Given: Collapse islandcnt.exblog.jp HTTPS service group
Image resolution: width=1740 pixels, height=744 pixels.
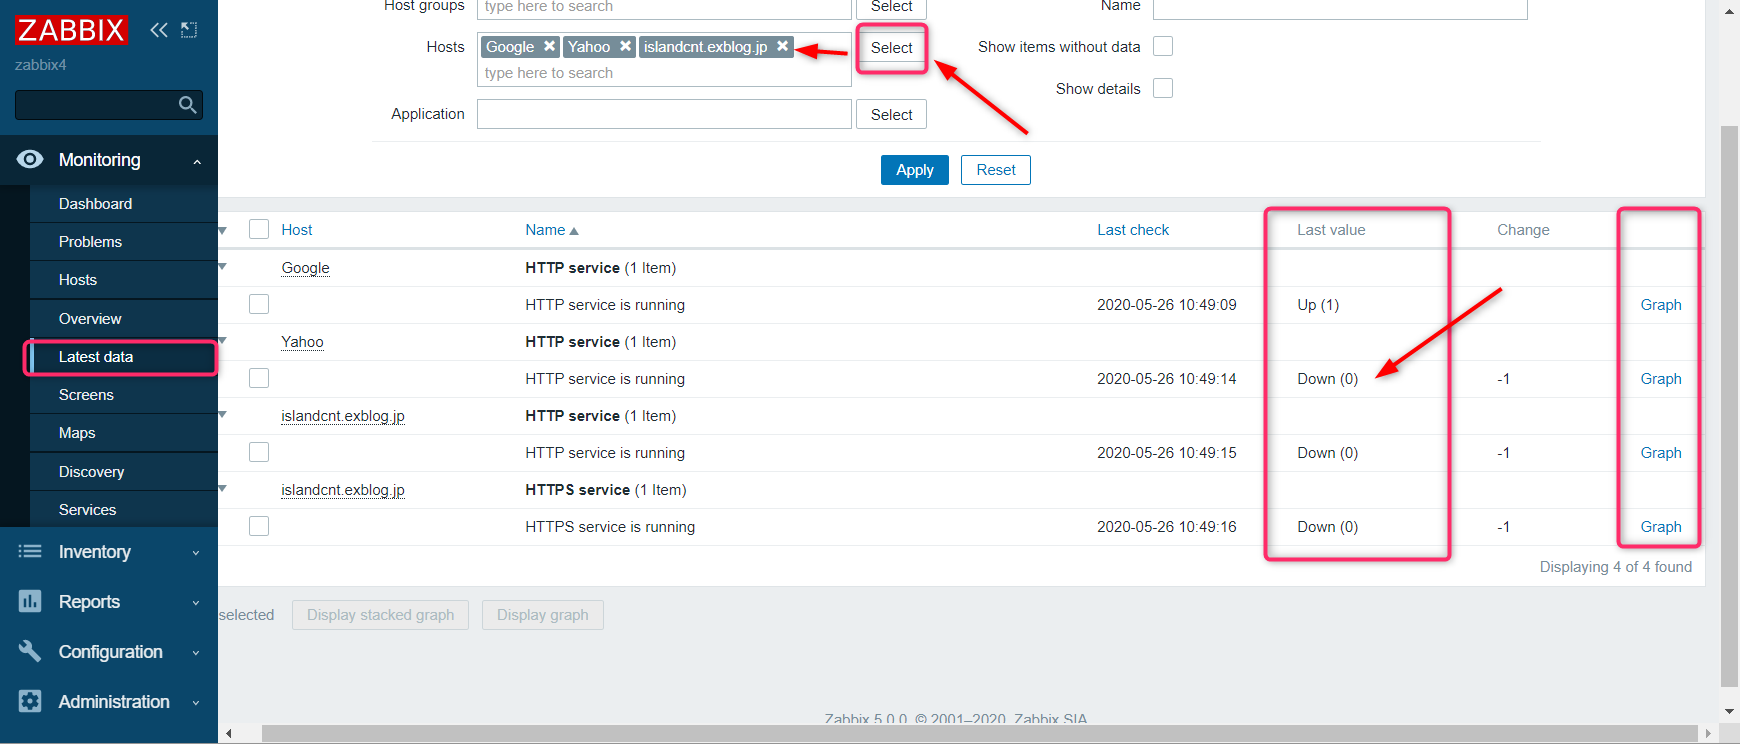Looking at the screenshot, I should [x=223, y=489].
